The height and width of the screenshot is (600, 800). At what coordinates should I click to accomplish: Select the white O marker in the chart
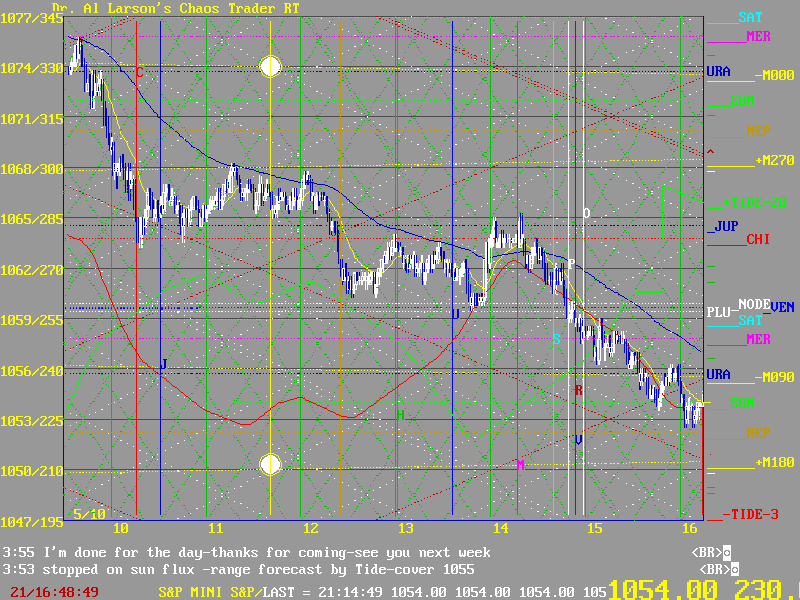pos(587,213)
